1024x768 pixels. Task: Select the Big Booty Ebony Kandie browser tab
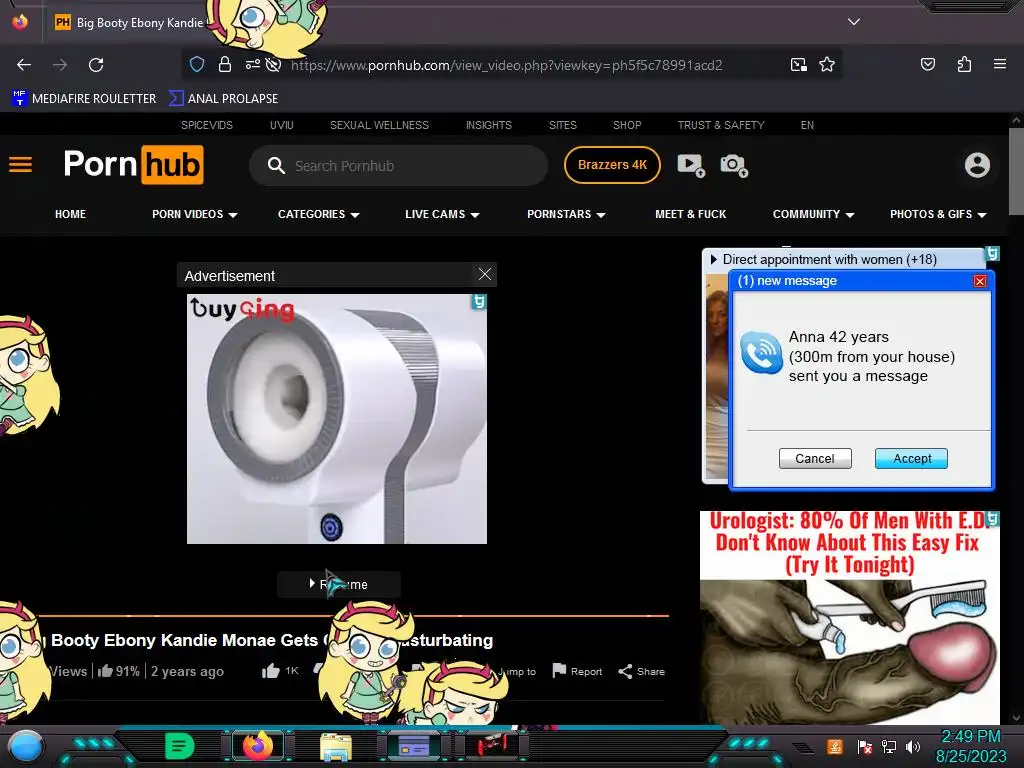click(x=131, y=22)
